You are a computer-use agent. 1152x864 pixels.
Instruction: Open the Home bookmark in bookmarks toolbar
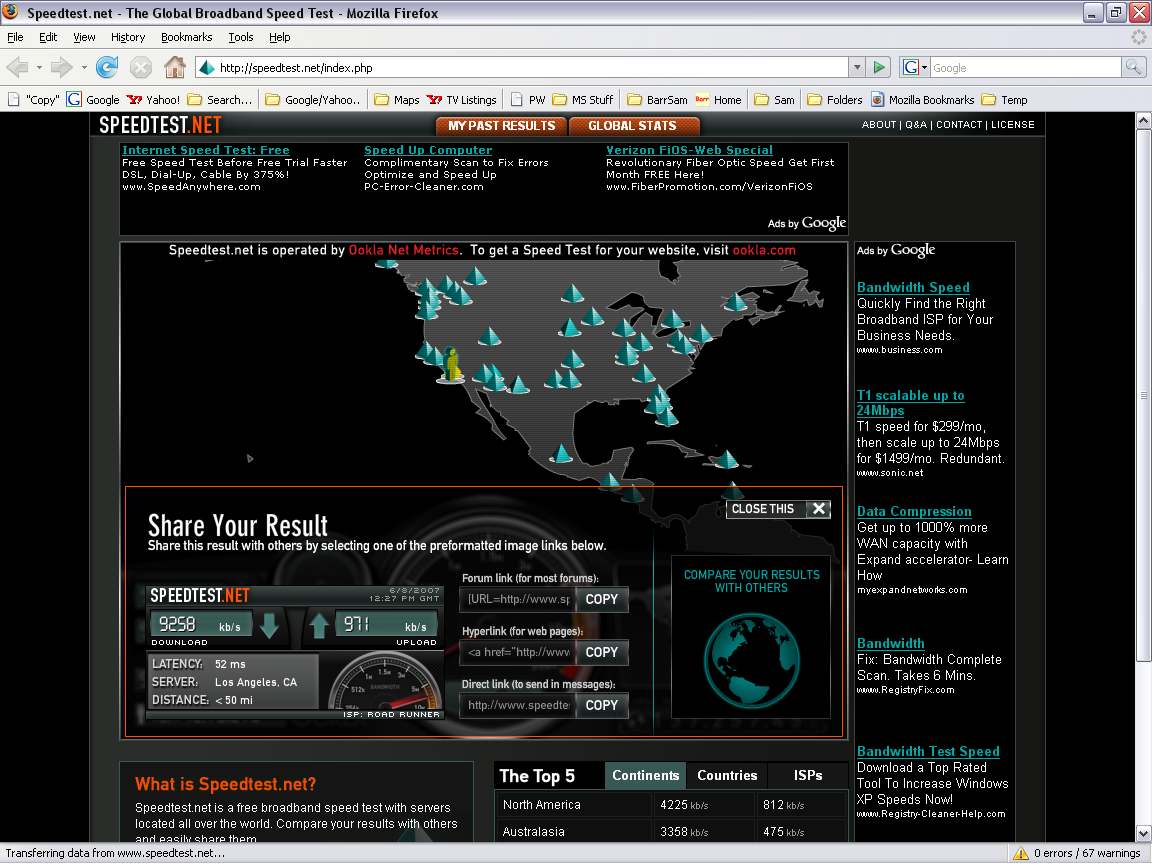(719, 100)
